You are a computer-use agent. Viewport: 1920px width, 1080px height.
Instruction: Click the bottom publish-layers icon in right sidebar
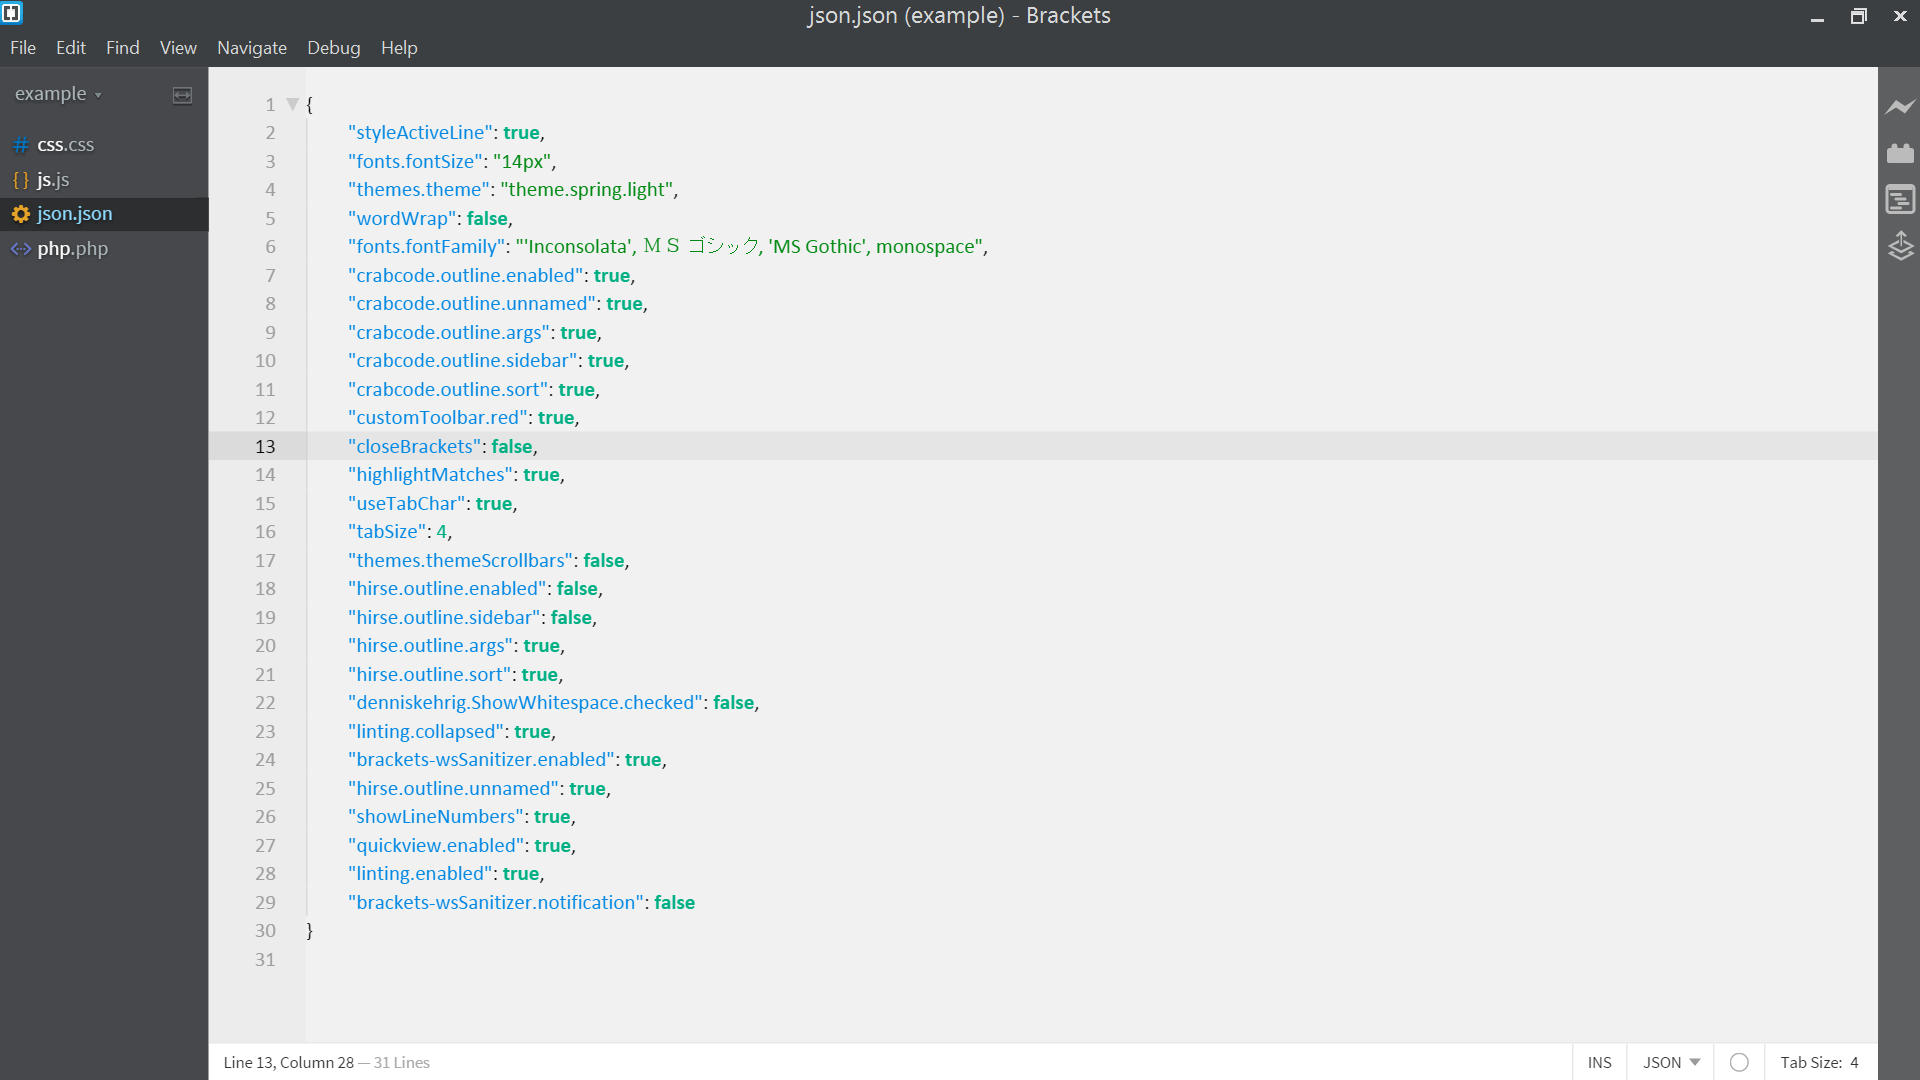1902,246
